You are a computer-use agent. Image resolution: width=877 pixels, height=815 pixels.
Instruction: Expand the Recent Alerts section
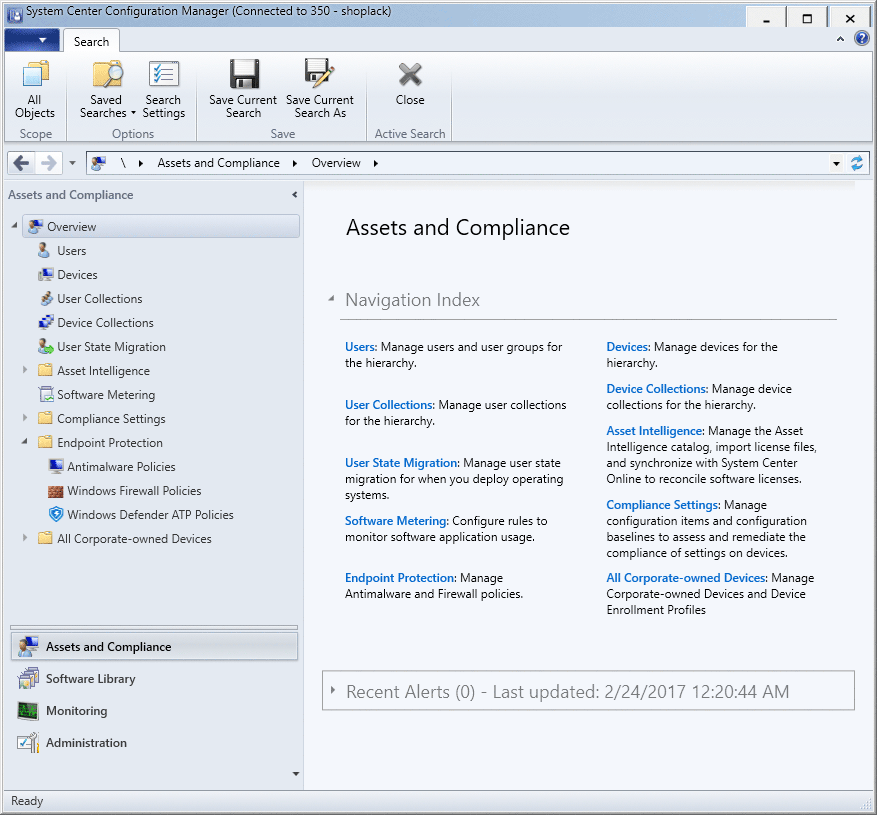click(333, 690)
